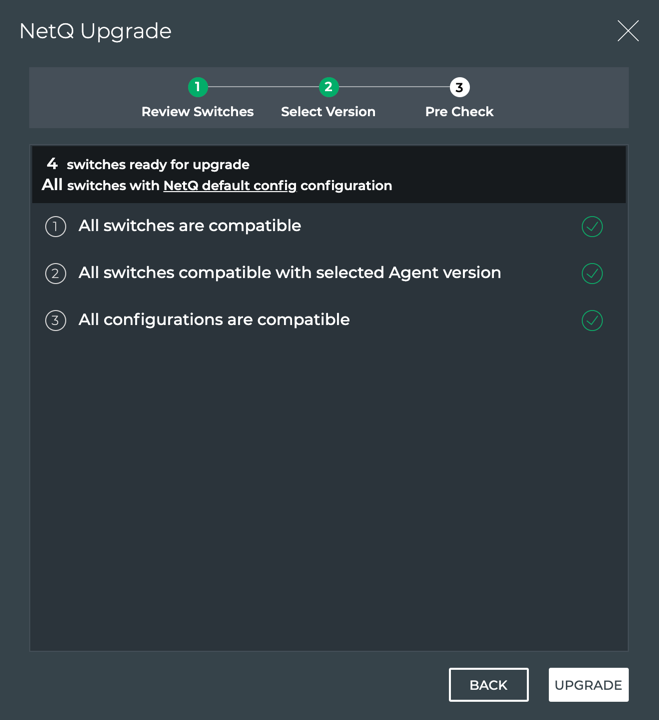
Task: Close the NetQ Upgrade dialog
Action: tap(628, 31)
